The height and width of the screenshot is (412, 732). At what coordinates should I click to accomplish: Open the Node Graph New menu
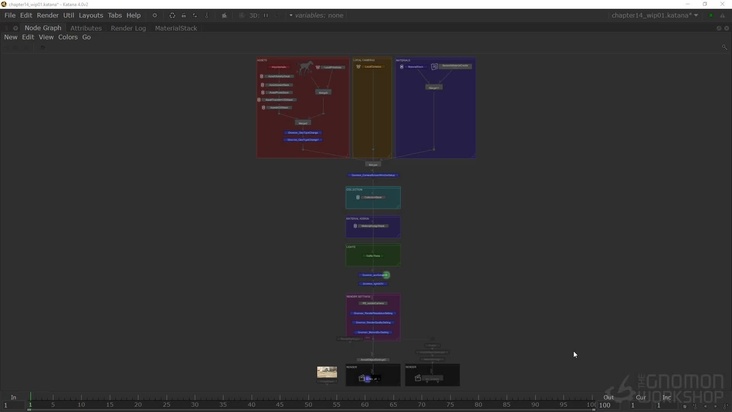coord(11,37)
